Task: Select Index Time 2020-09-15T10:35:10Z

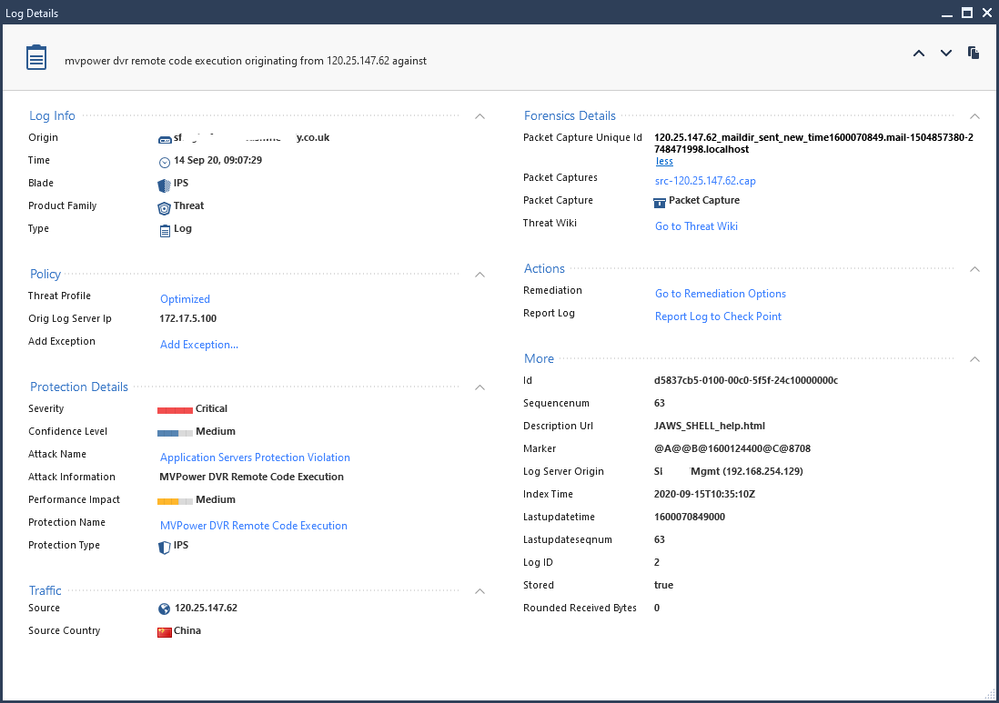Action: 705,494
